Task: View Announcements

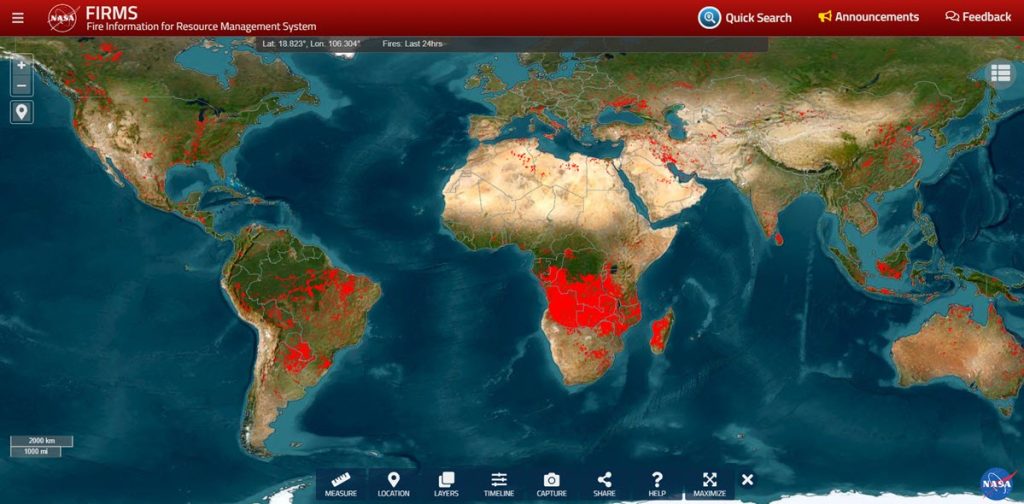Action: (x=868, y=17)
